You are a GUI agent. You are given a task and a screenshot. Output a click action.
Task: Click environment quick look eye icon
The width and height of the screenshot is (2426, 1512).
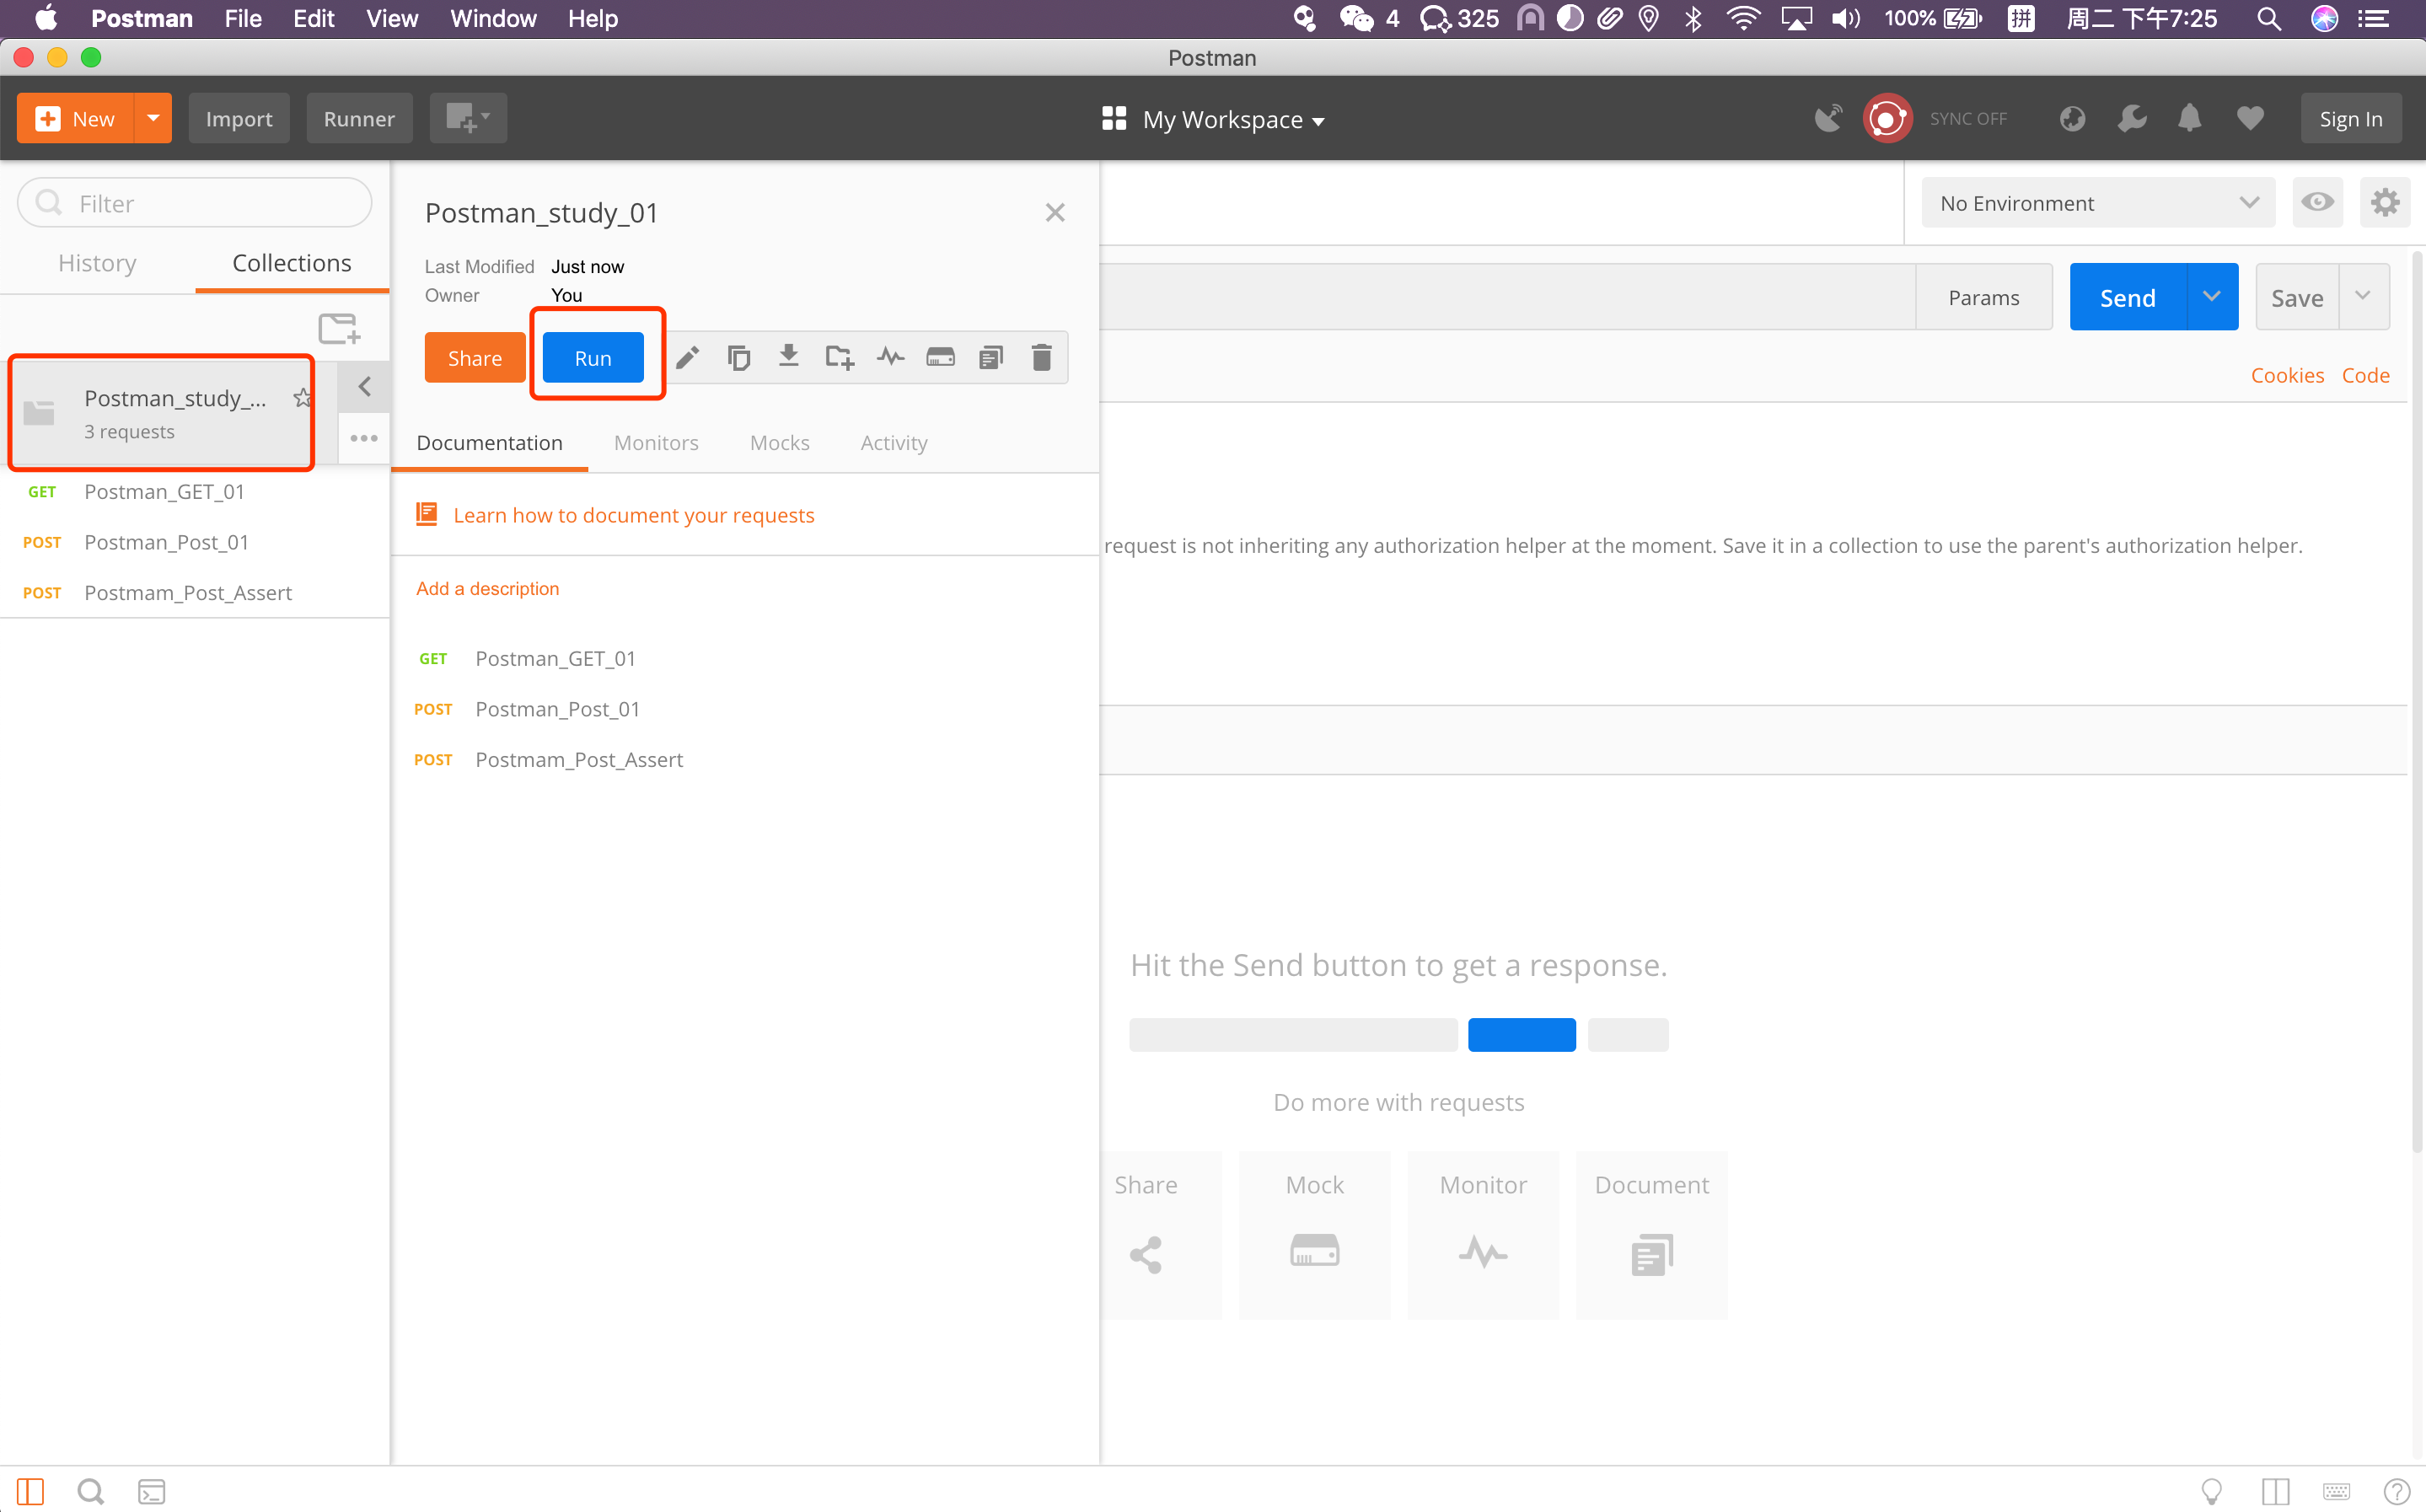(2317, 203)
